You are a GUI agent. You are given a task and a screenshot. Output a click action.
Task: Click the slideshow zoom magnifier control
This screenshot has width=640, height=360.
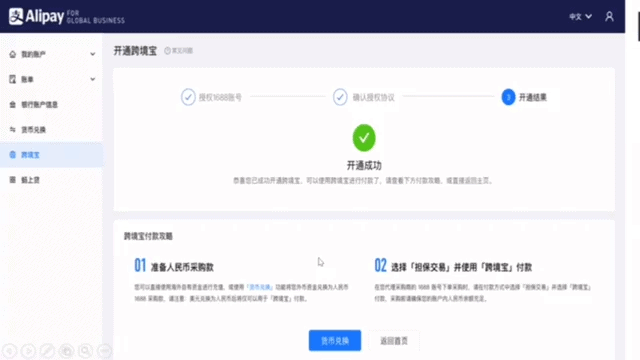tap(85, 351)
